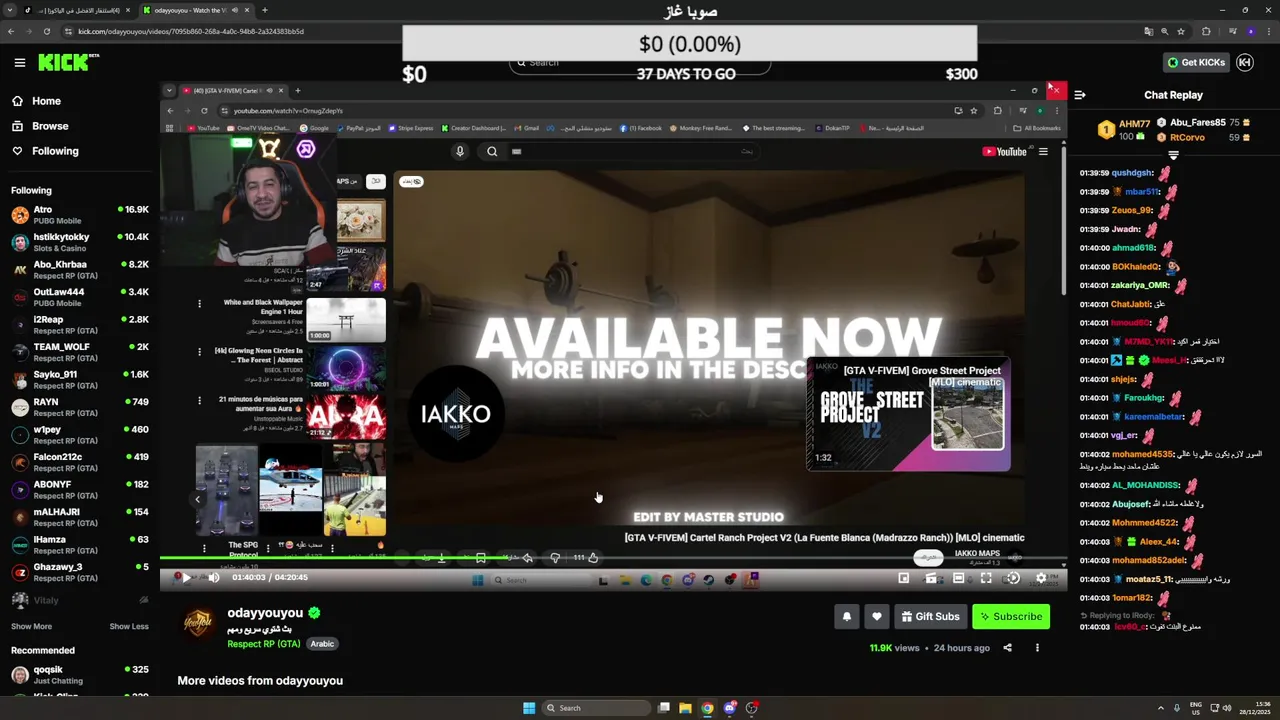Viewport: 1280px width, 720px height.
Task: Expand following list with Show More
Action: click(x=31, y=626)
